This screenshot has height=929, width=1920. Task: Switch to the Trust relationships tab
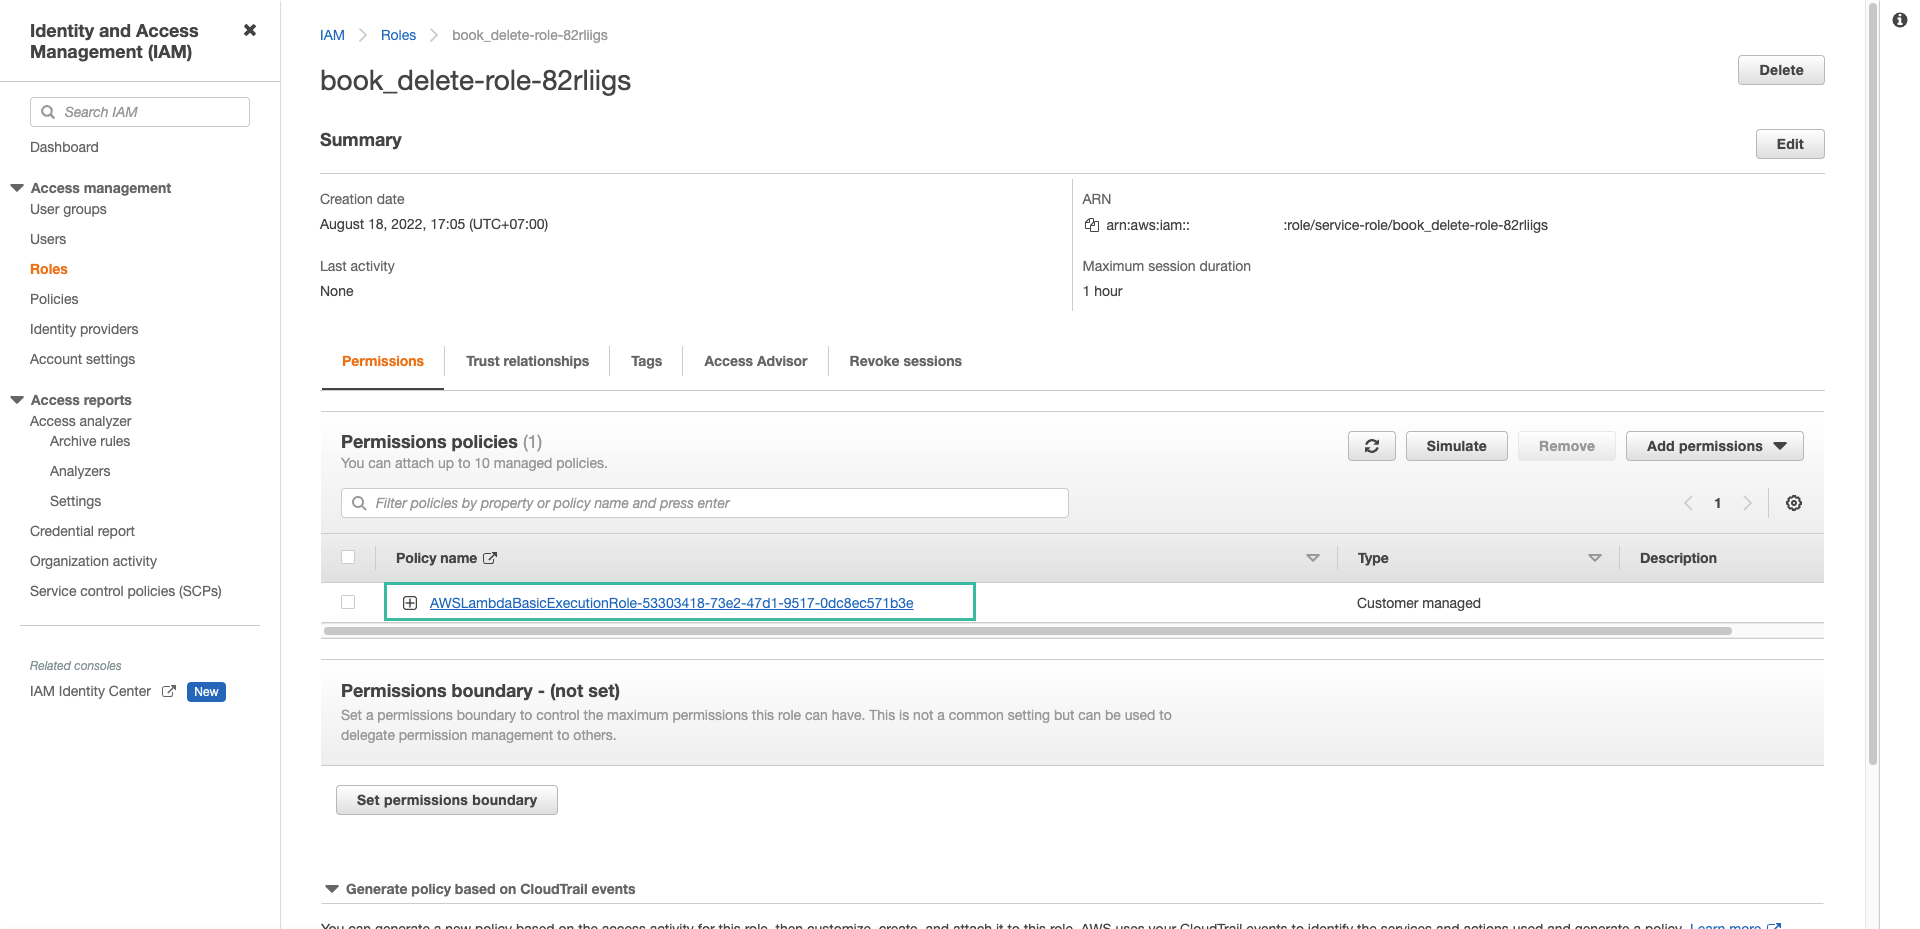coord(527,361)
